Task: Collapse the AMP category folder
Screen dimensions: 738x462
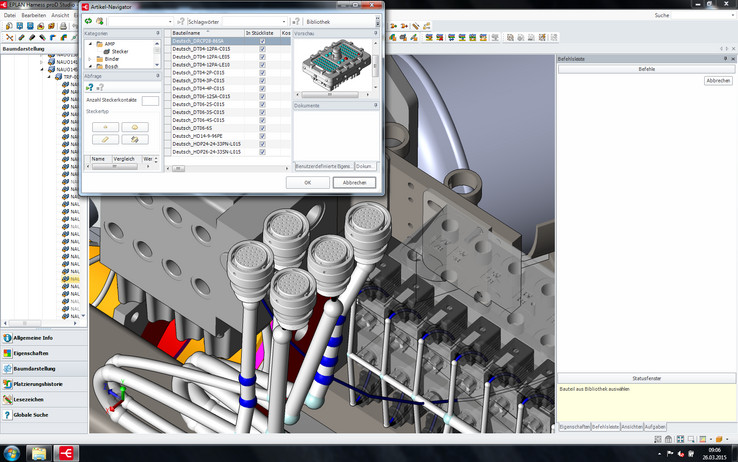Action: click(x=90, y=44)
